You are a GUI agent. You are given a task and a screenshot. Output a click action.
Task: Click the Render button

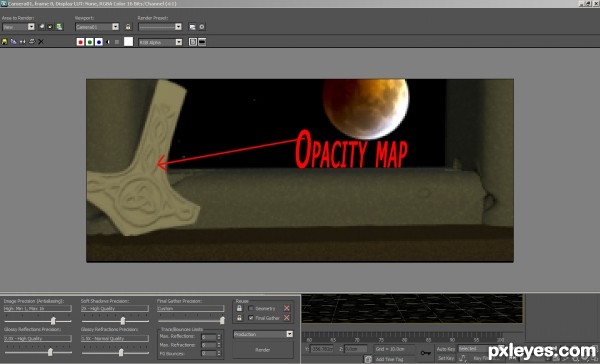(x=263, y=350)
